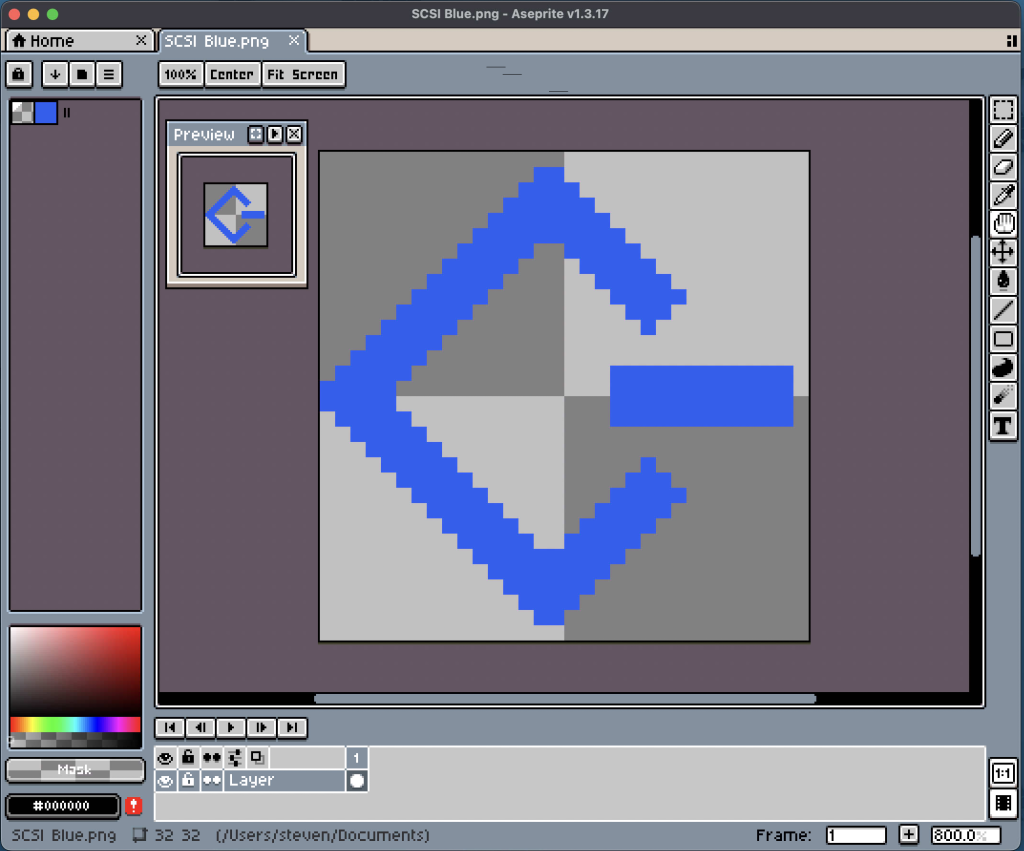This screenshot has height=851, width=1024.
Task: Select the transparent palette color swatch
Action: pyautogui.click(x=22, y=112)
